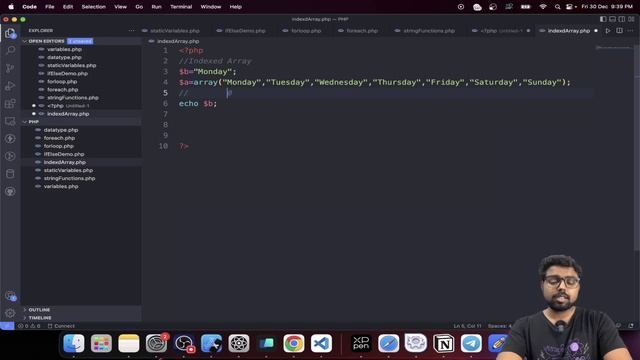Screen dimensions: 640x360
Task: Open the database view in the activity bar
Action: click(10, 174)
